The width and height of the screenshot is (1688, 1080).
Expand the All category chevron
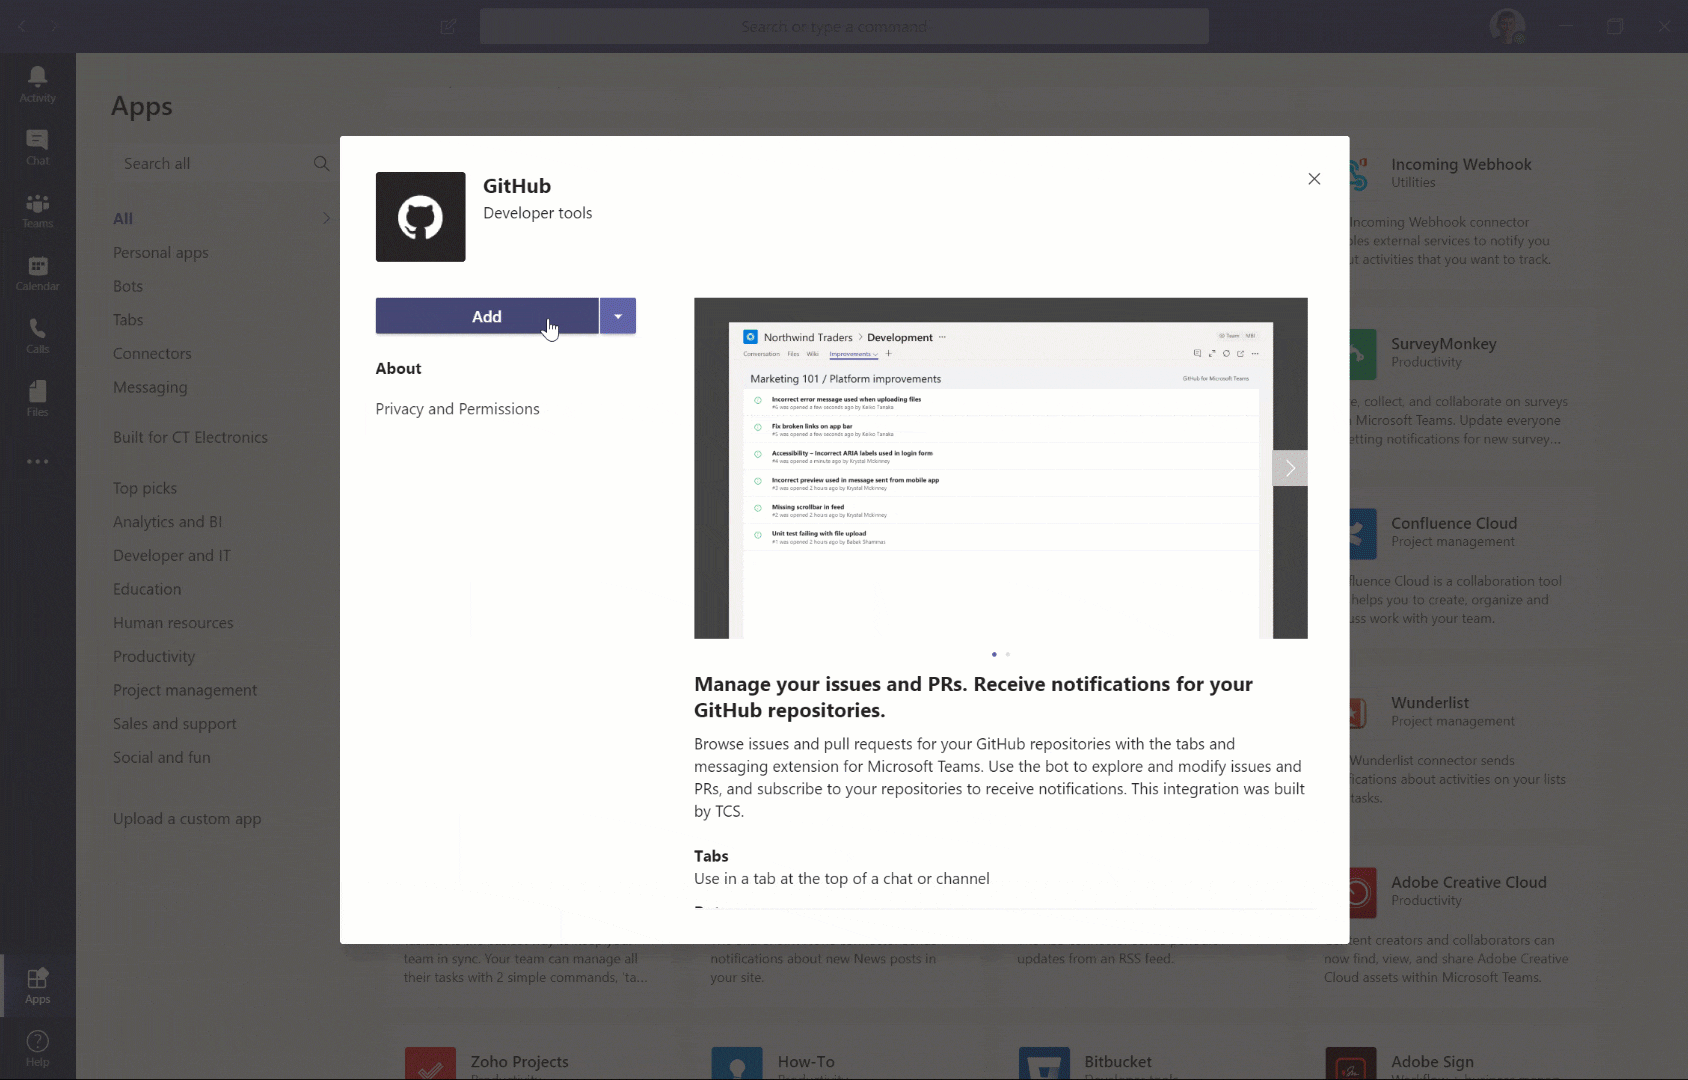326,218
